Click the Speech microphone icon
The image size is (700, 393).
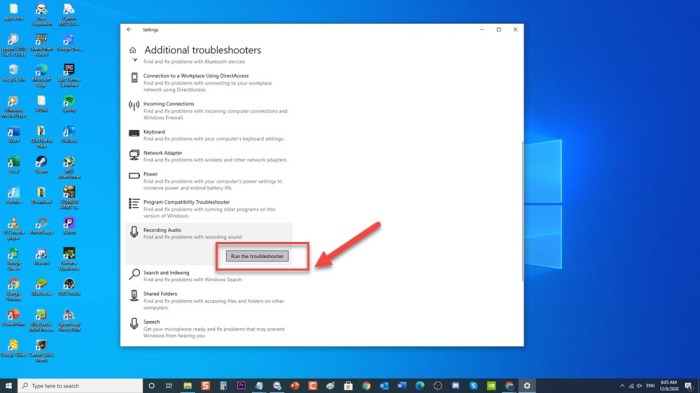point(134,323)
